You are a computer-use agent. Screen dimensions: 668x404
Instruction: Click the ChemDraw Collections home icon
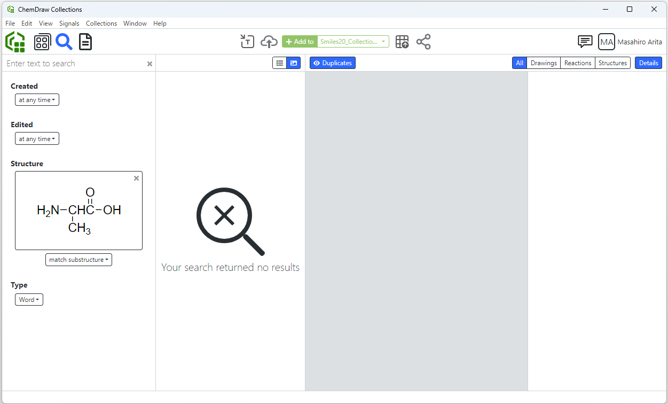[15, 42]
